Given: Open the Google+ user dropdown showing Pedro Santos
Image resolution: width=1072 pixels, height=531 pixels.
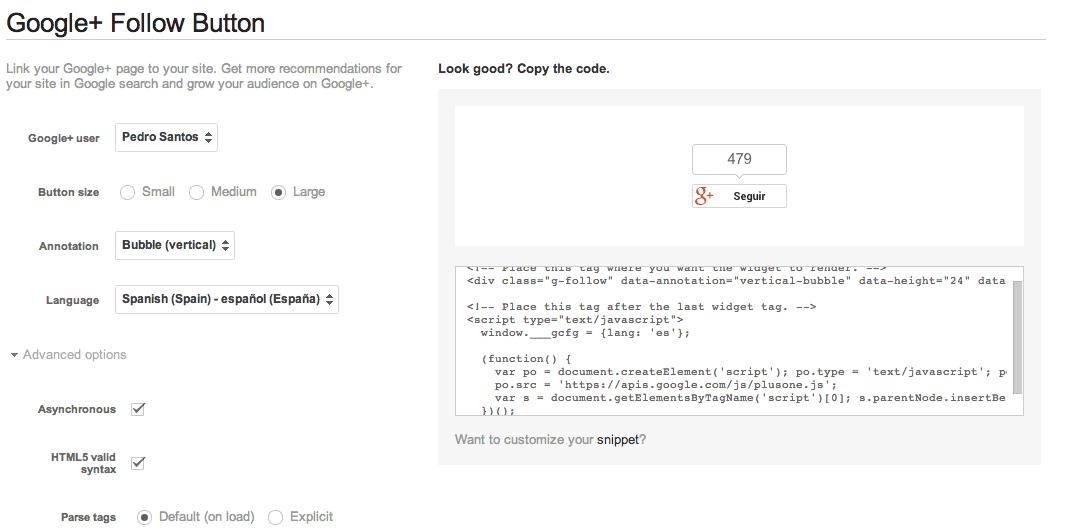Looking at the screenshot, I should click(166, 137).
